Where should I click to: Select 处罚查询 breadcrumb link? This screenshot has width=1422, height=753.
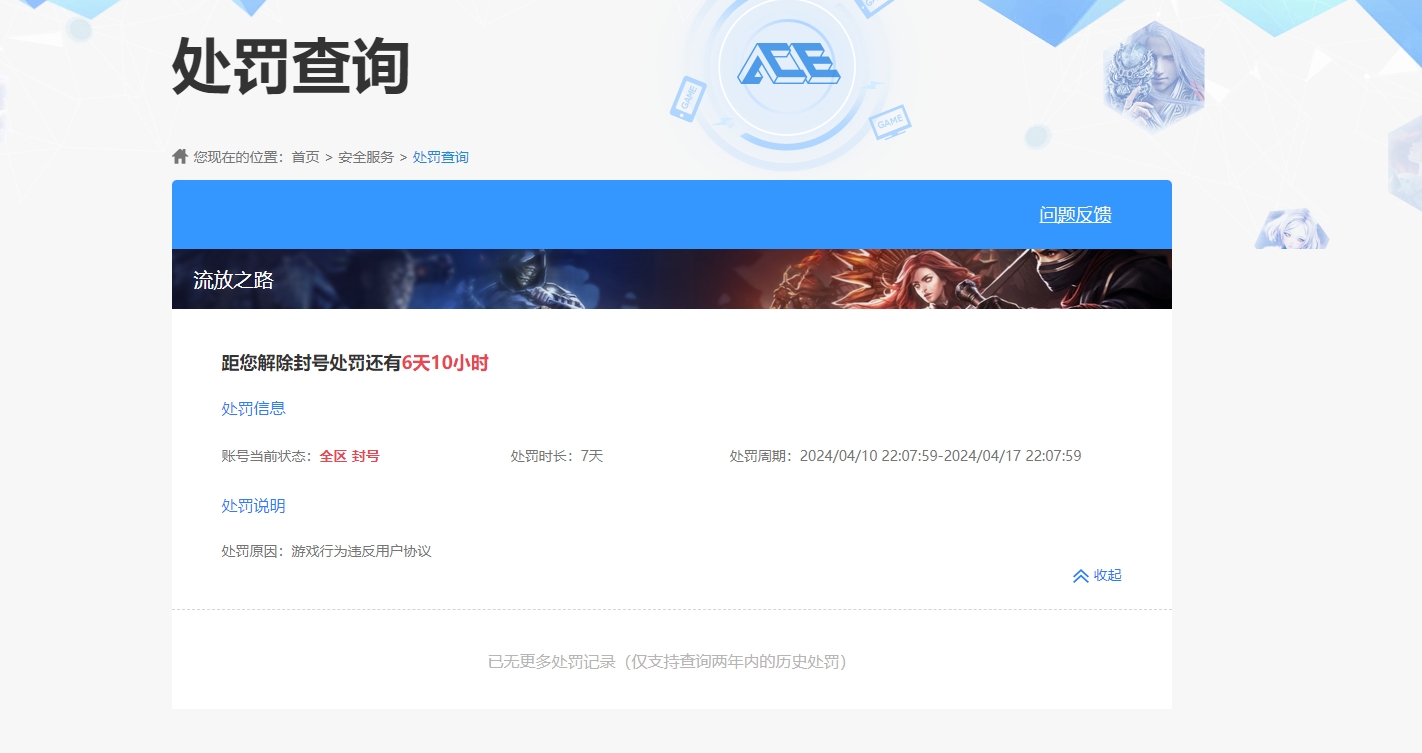tap(441, 157)
